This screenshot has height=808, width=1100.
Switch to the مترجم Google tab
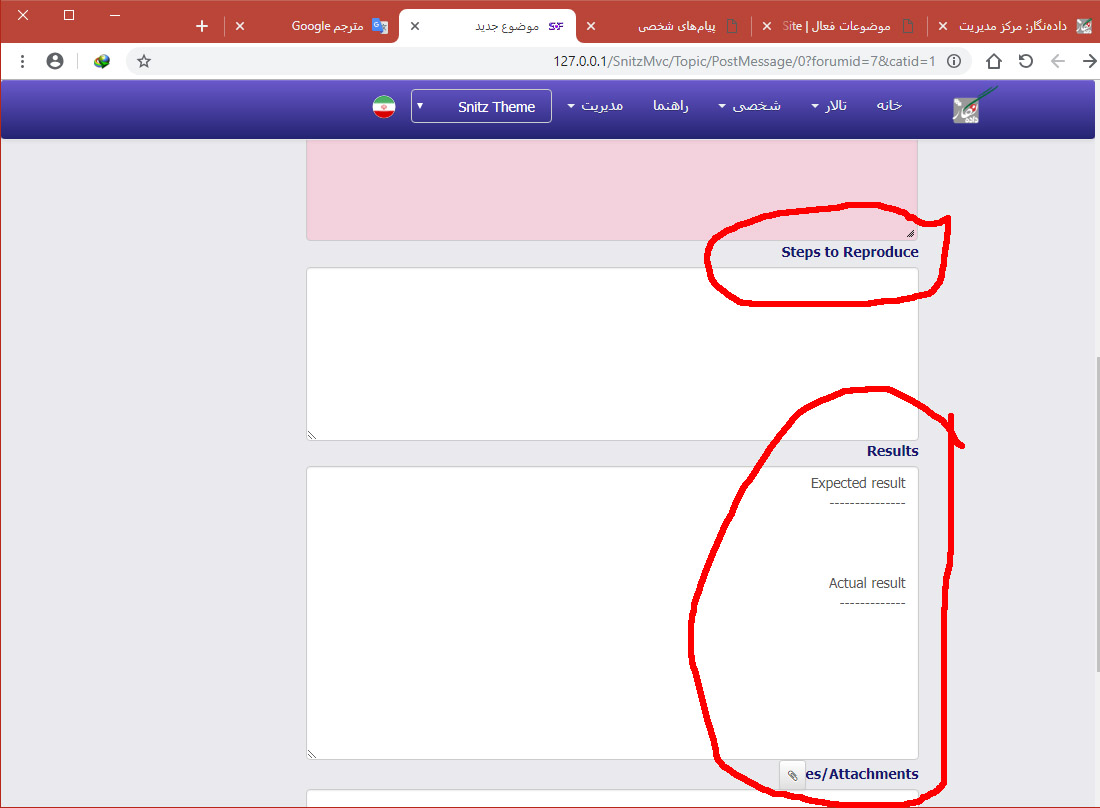point(328,26)
